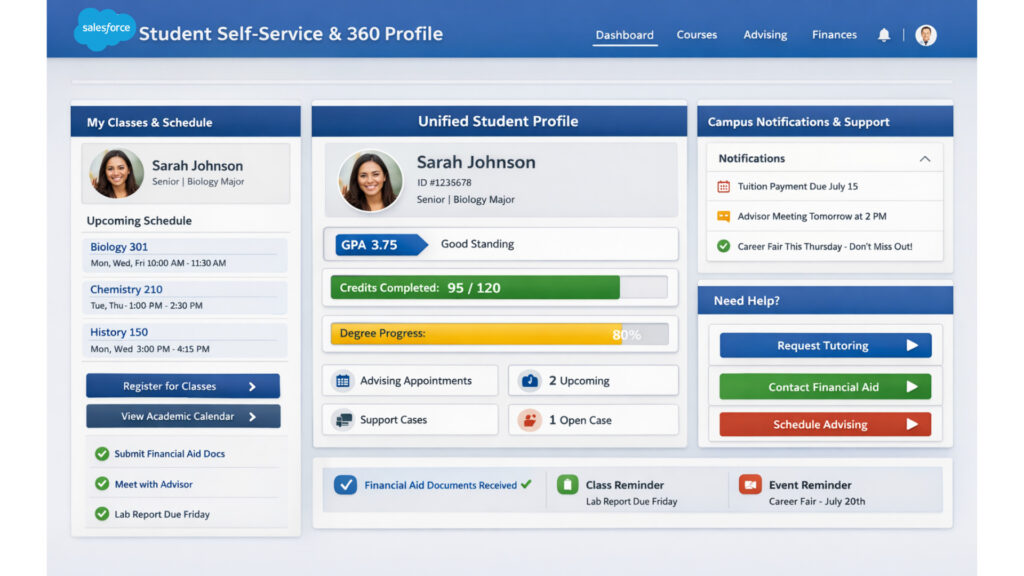
Task: Click the Advisor Meeting orange message icon
Action: coord(724,216)
